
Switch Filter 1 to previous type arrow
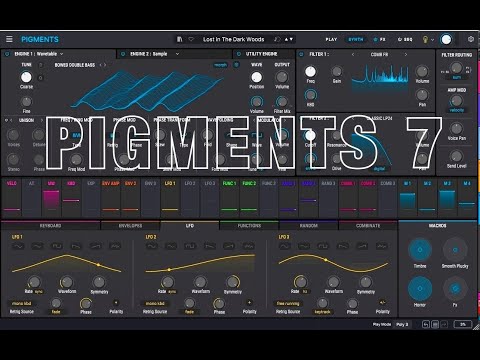click(x=353, y=54)
